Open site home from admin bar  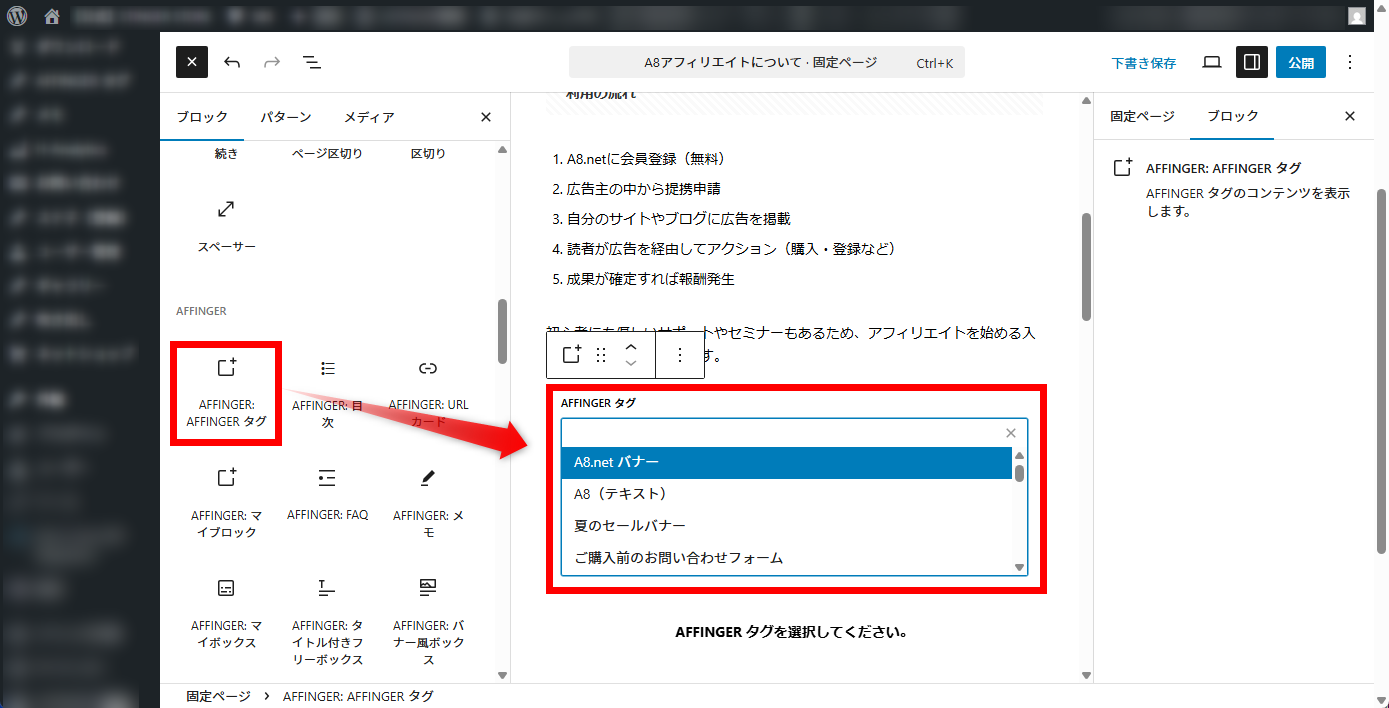tap(52, 16)
